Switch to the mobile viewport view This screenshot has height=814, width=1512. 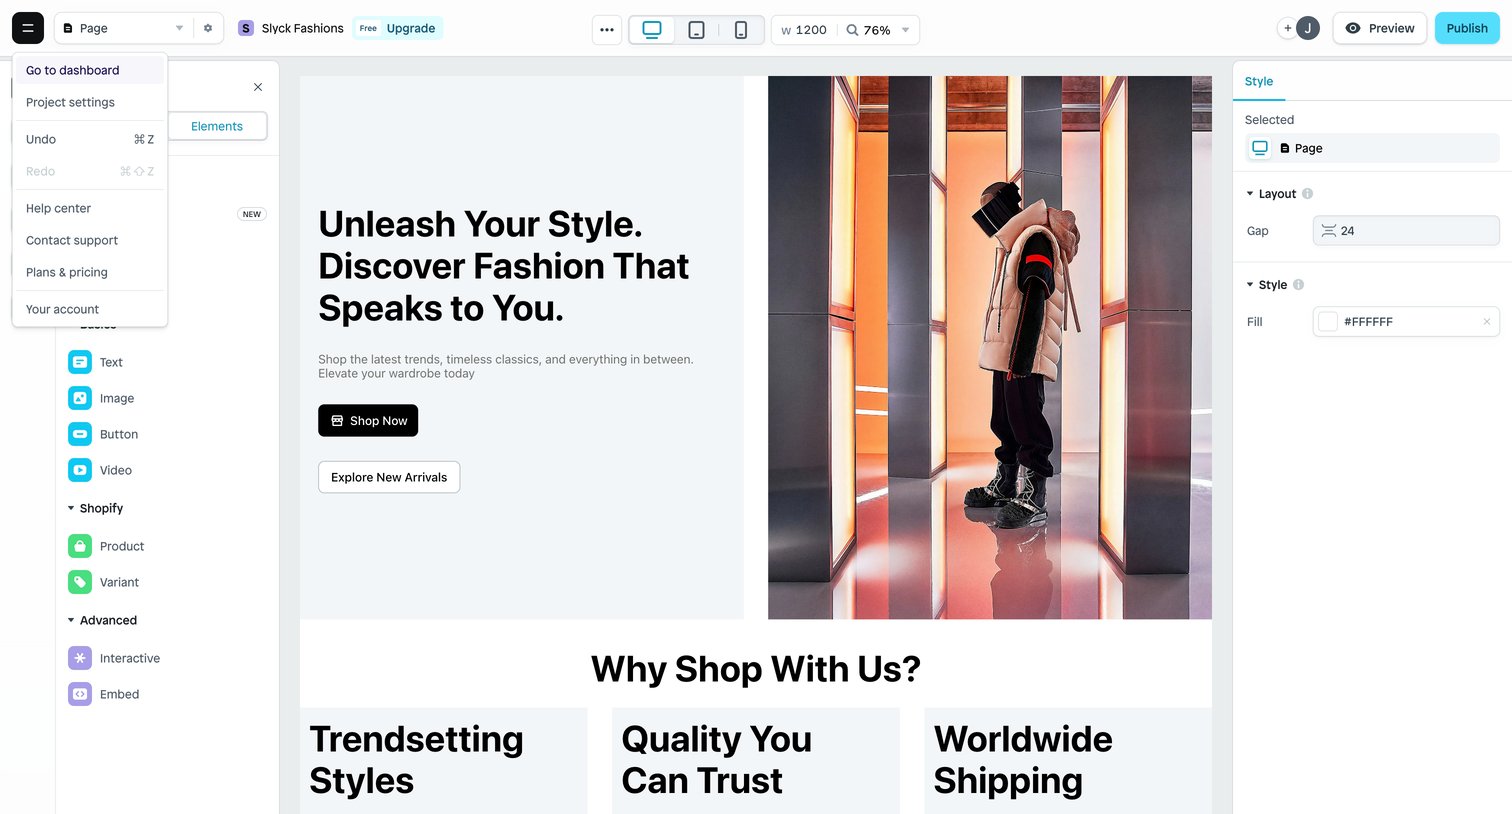tap(741, 29)
